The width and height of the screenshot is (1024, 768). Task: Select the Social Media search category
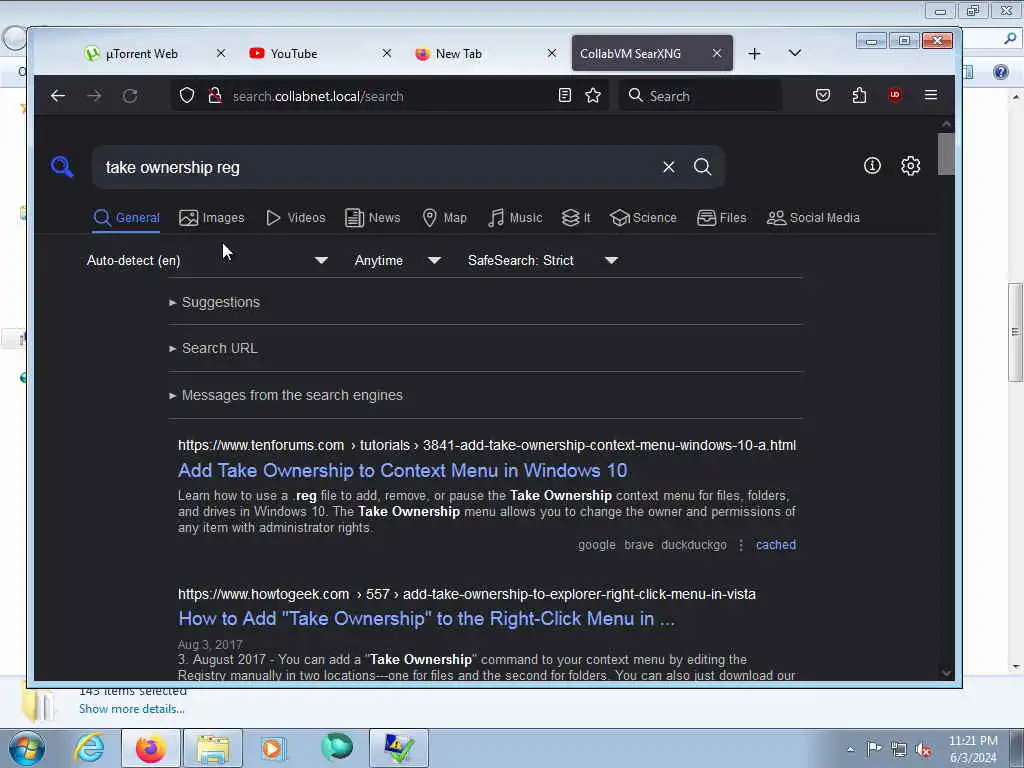point(813,217)
